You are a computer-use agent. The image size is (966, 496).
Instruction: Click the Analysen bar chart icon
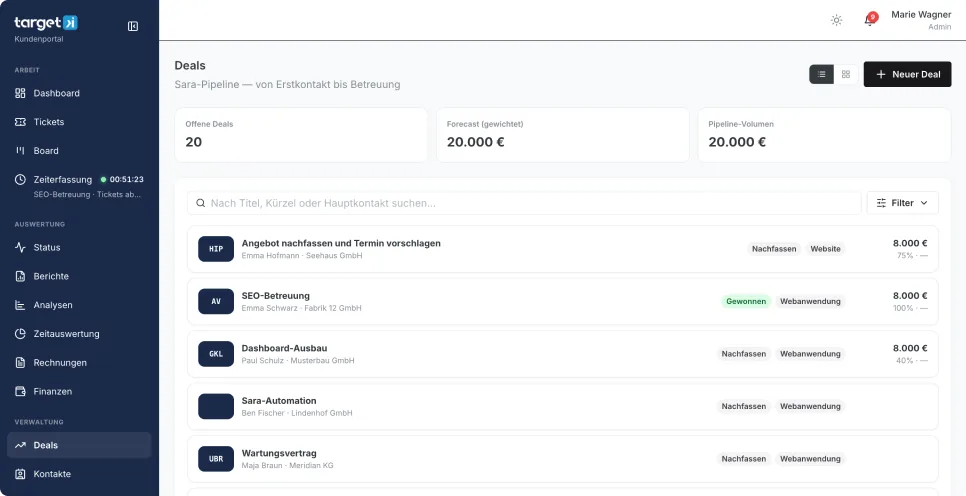pyautogui.click(x=20, y=305)
